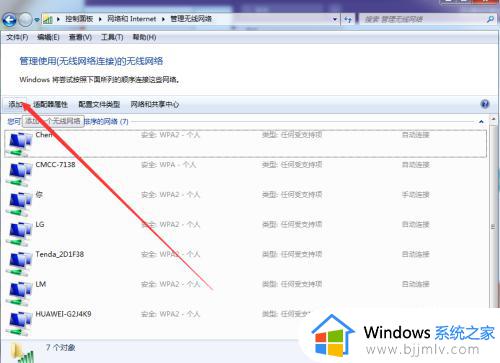Click the refresh button next to the address bar
Screen dimensions: 500x363
point(348,19)
